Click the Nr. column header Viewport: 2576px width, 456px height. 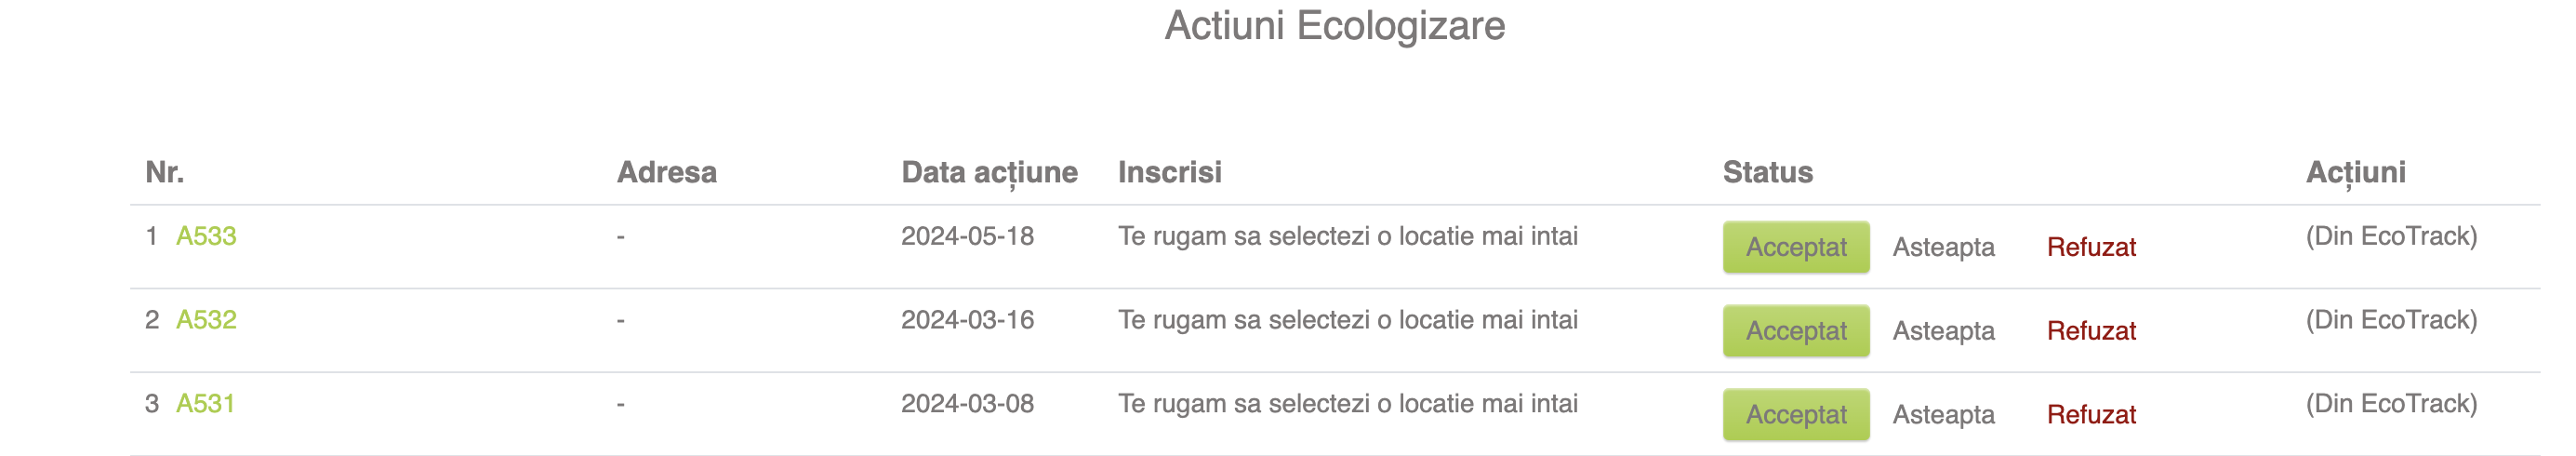tap(165, 172)
